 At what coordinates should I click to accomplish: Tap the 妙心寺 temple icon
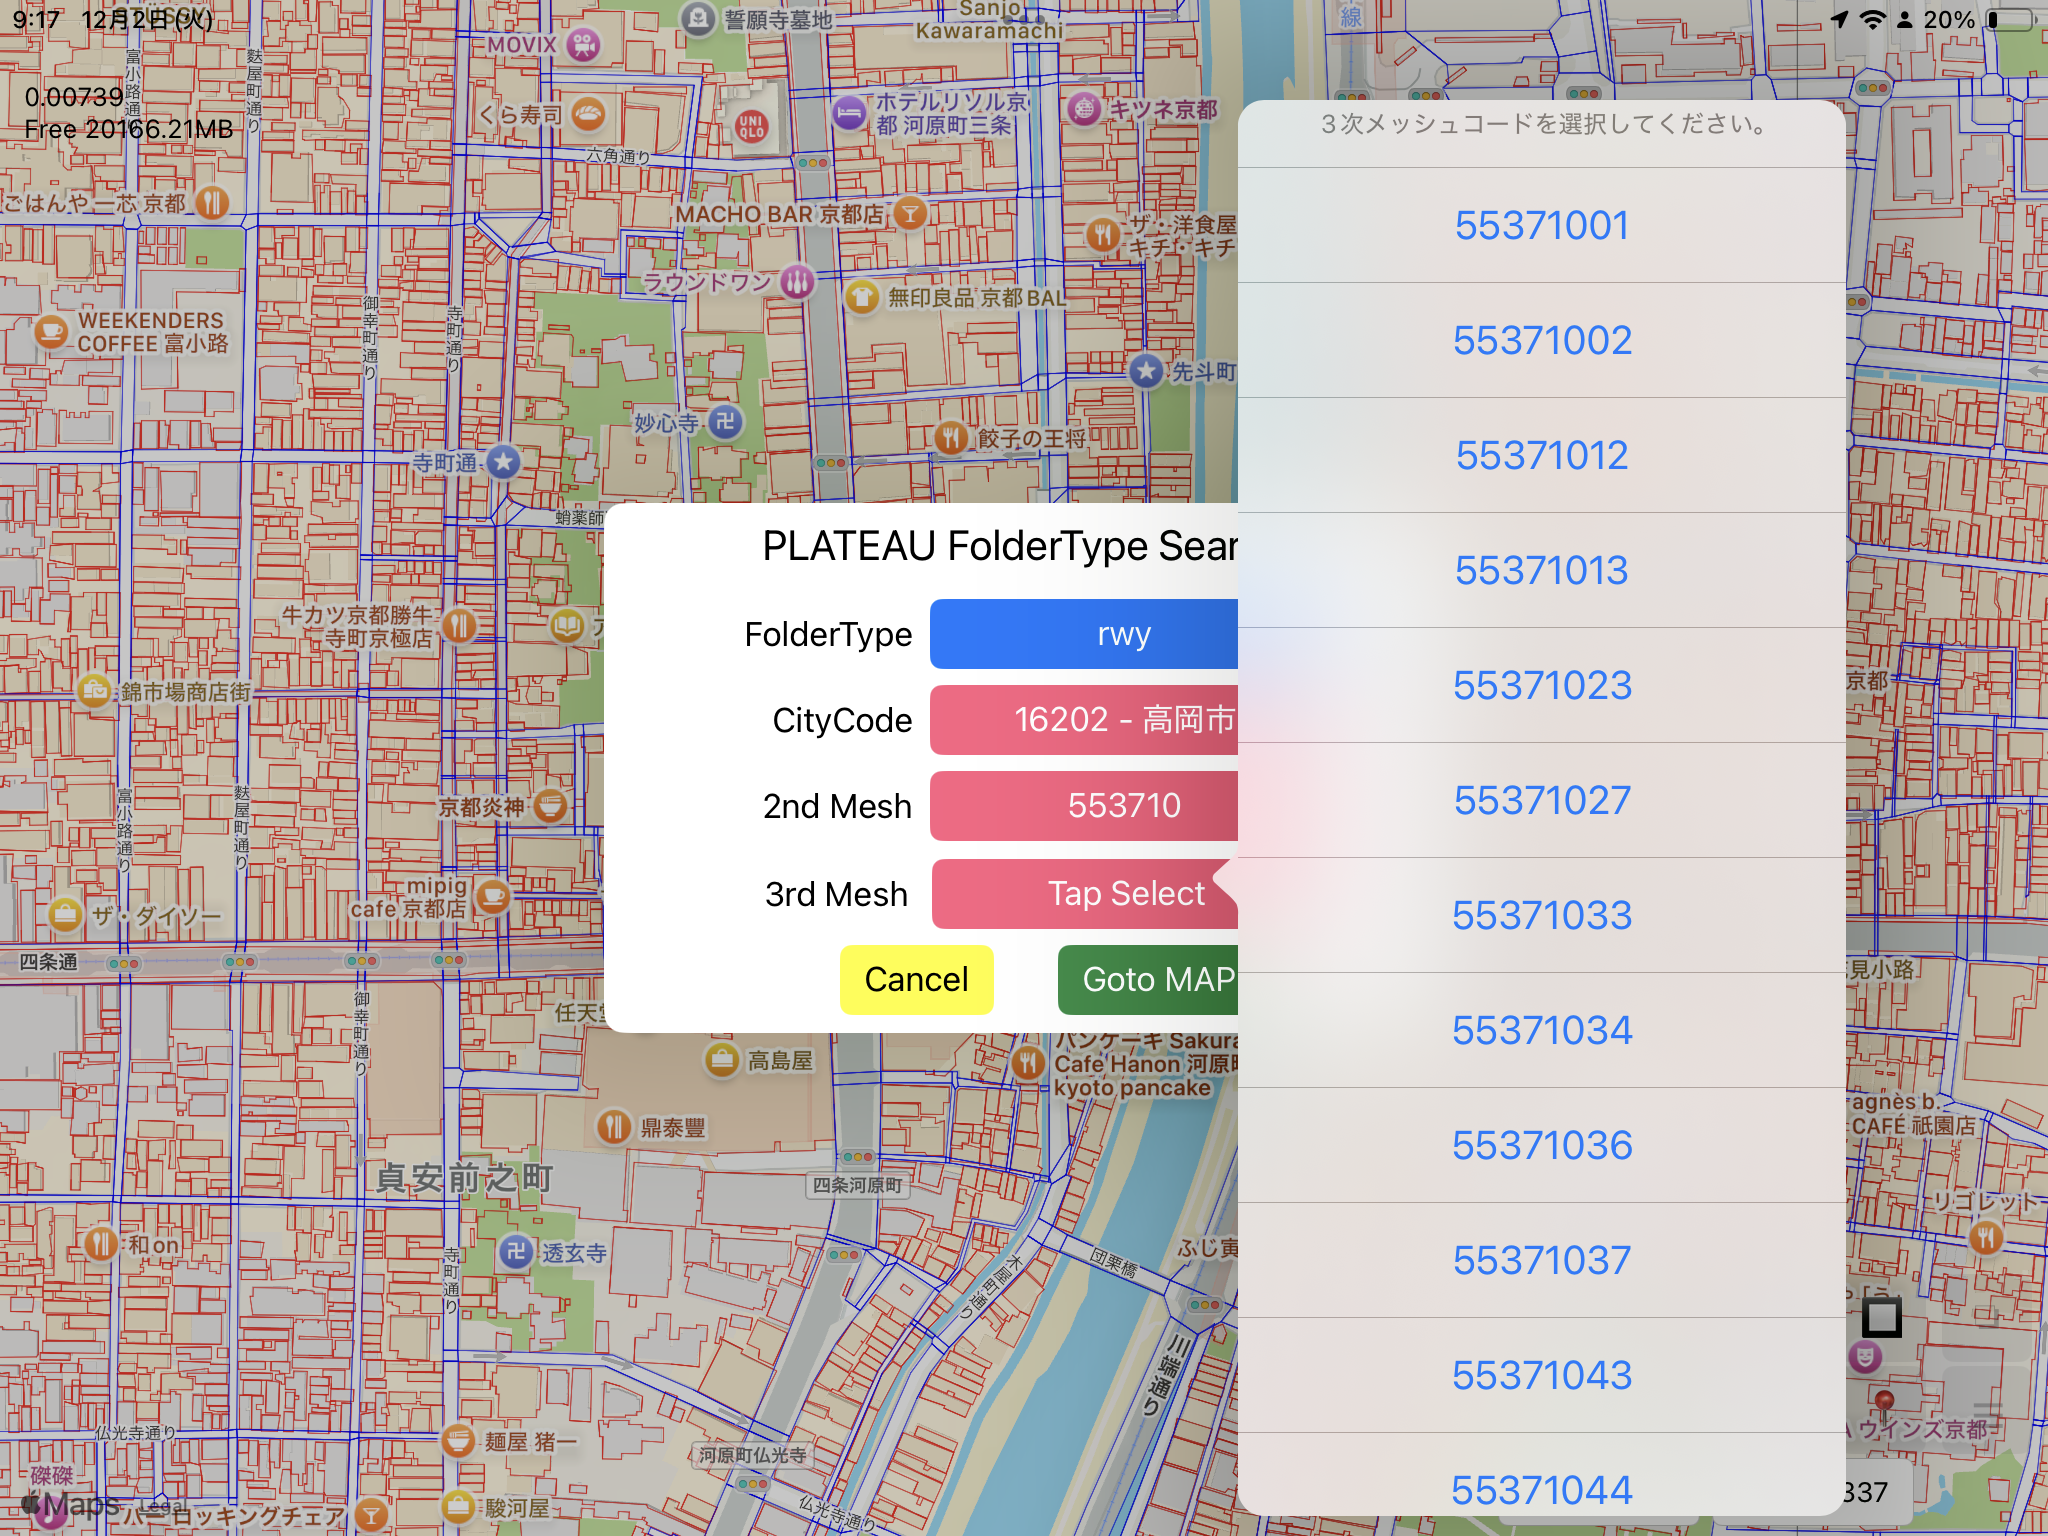[726, 422]
